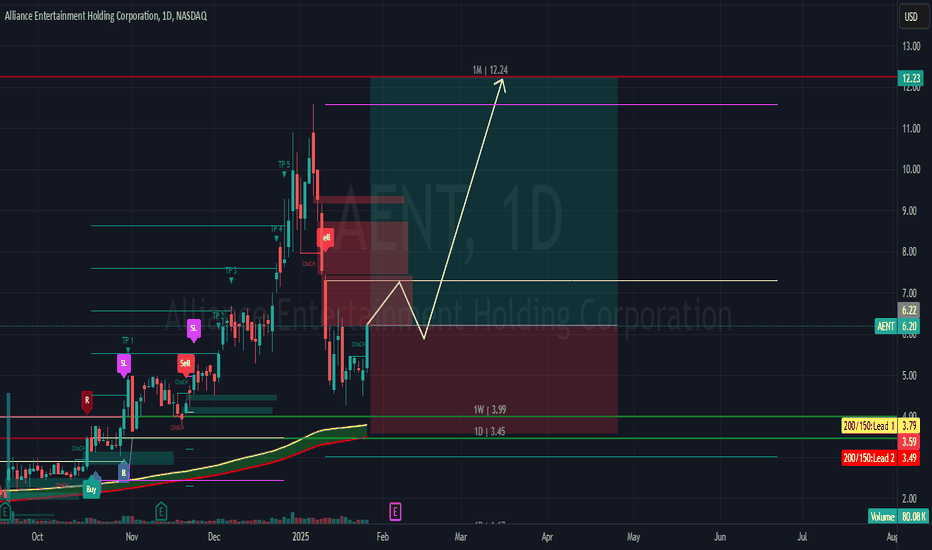Select the Volume 80.08K label
Image resolution: width=932 pixels, height=550 pixels.
pos(898,516)
